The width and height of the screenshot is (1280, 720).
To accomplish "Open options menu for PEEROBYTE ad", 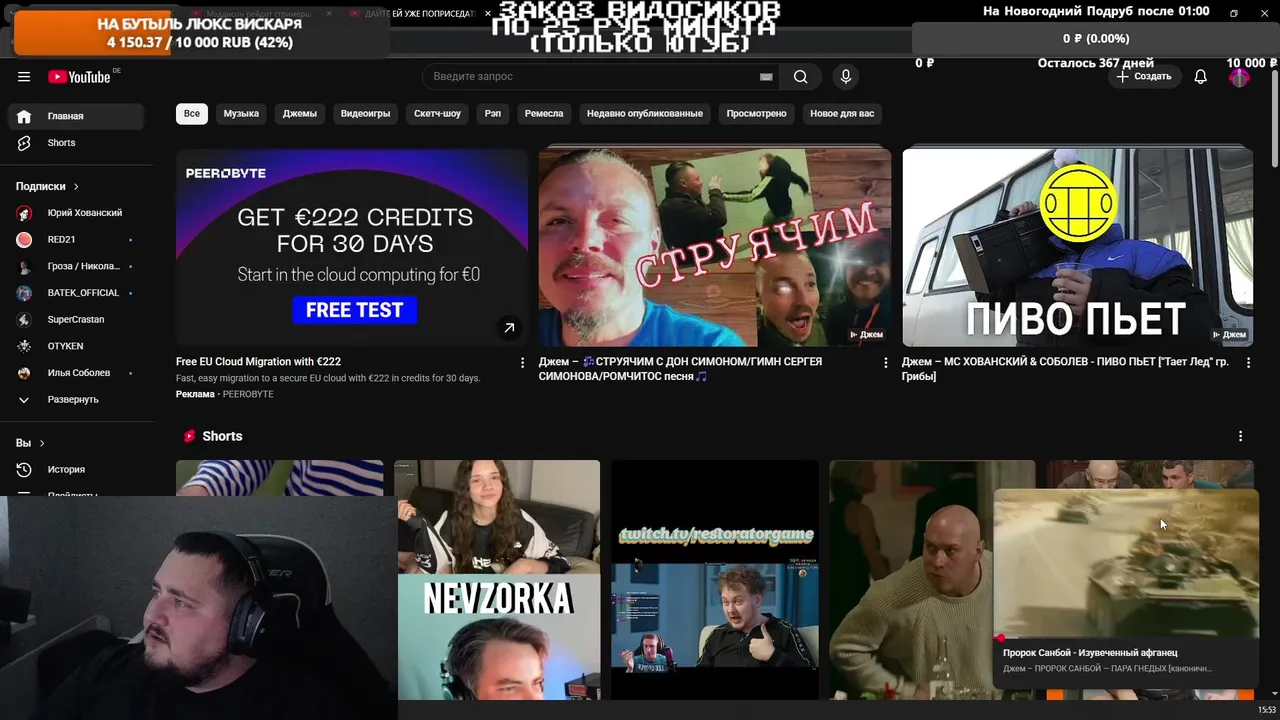I will [x=522, y=363].
